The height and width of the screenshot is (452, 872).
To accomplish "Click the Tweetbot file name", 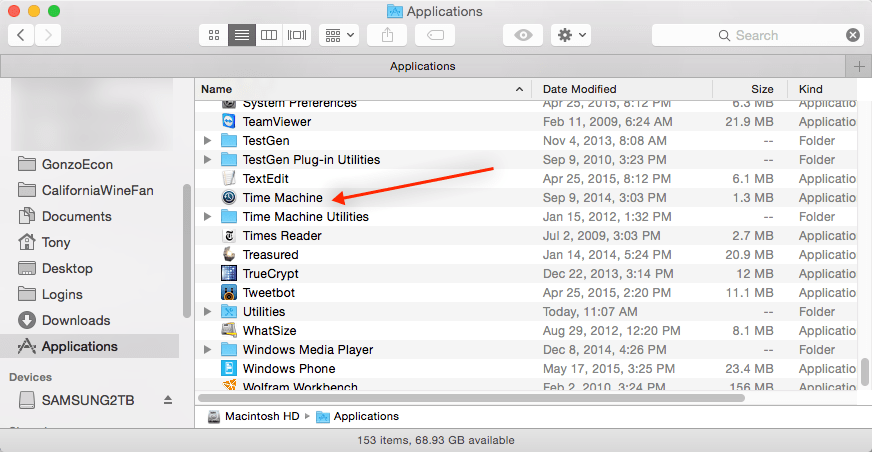I will point(269,292).
